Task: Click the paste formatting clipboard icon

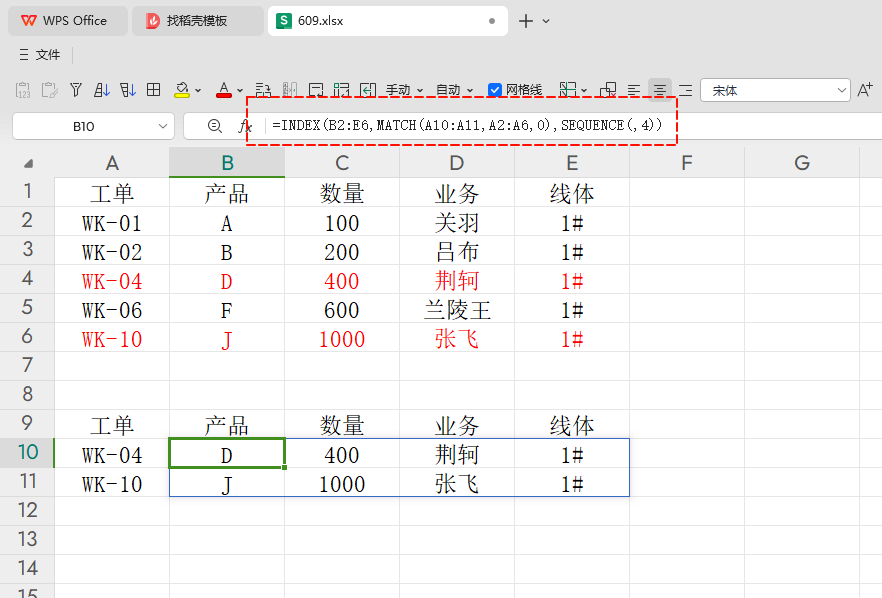Action: [50, 90]
